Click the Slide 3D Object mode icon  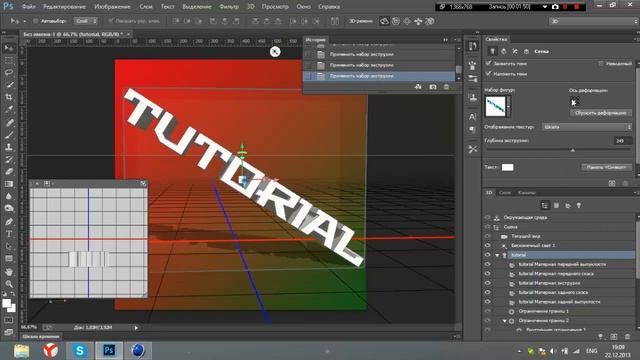[418, 21]
